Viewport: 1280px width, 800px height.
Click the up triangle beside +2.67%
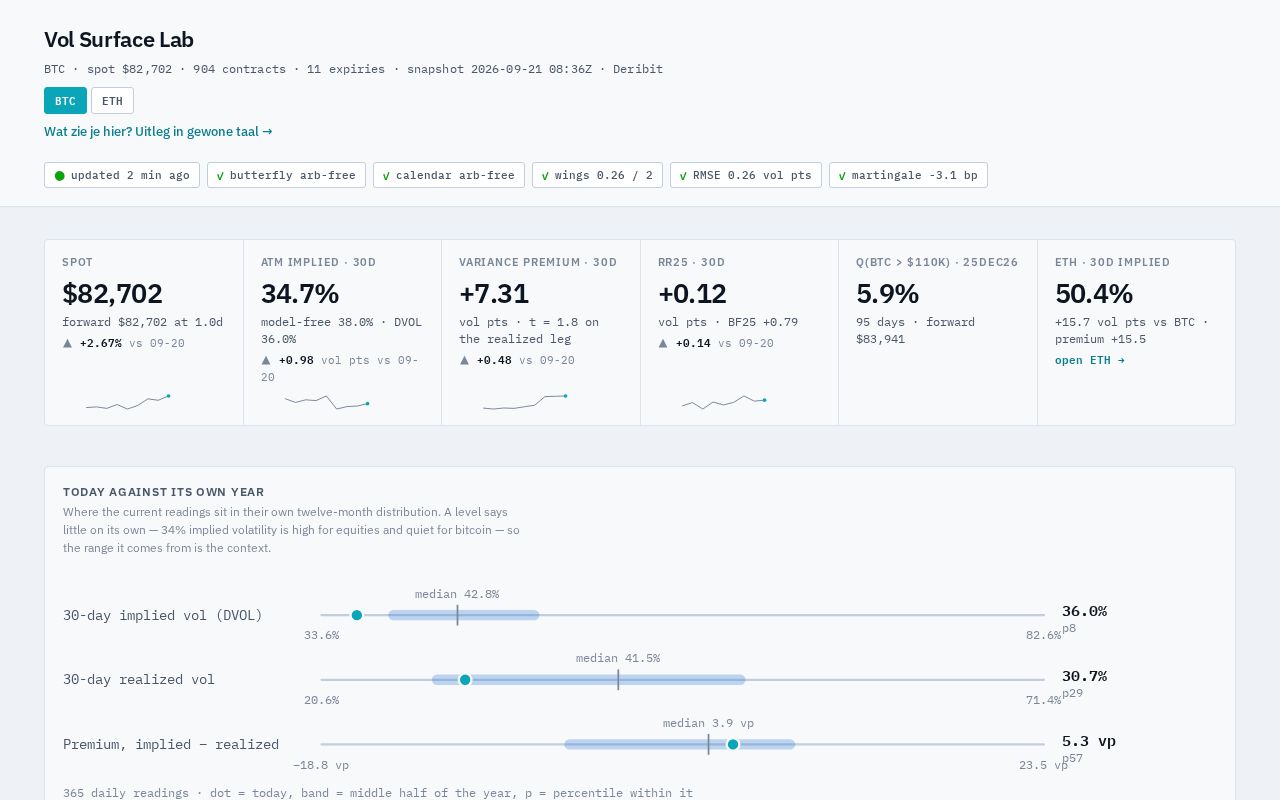point(68,343)
